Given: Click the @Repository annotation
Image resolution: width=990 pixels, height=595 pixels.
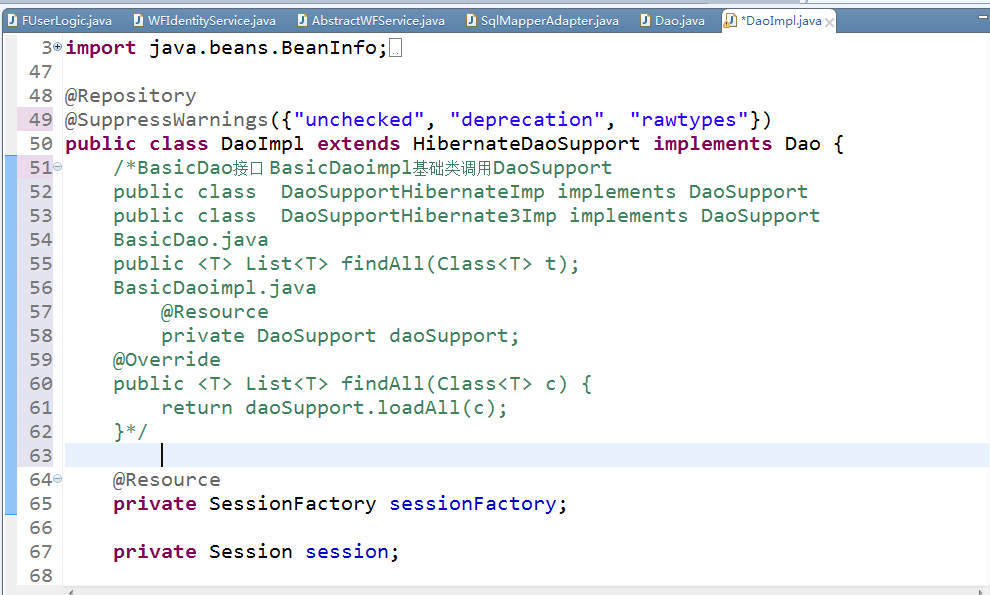Looking at the screenshot, I should tap(131, 96).
